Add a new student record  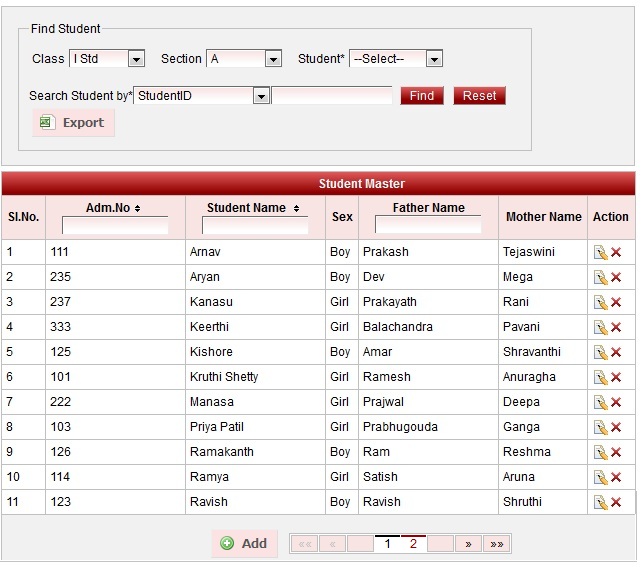click(x=244, y=543)
